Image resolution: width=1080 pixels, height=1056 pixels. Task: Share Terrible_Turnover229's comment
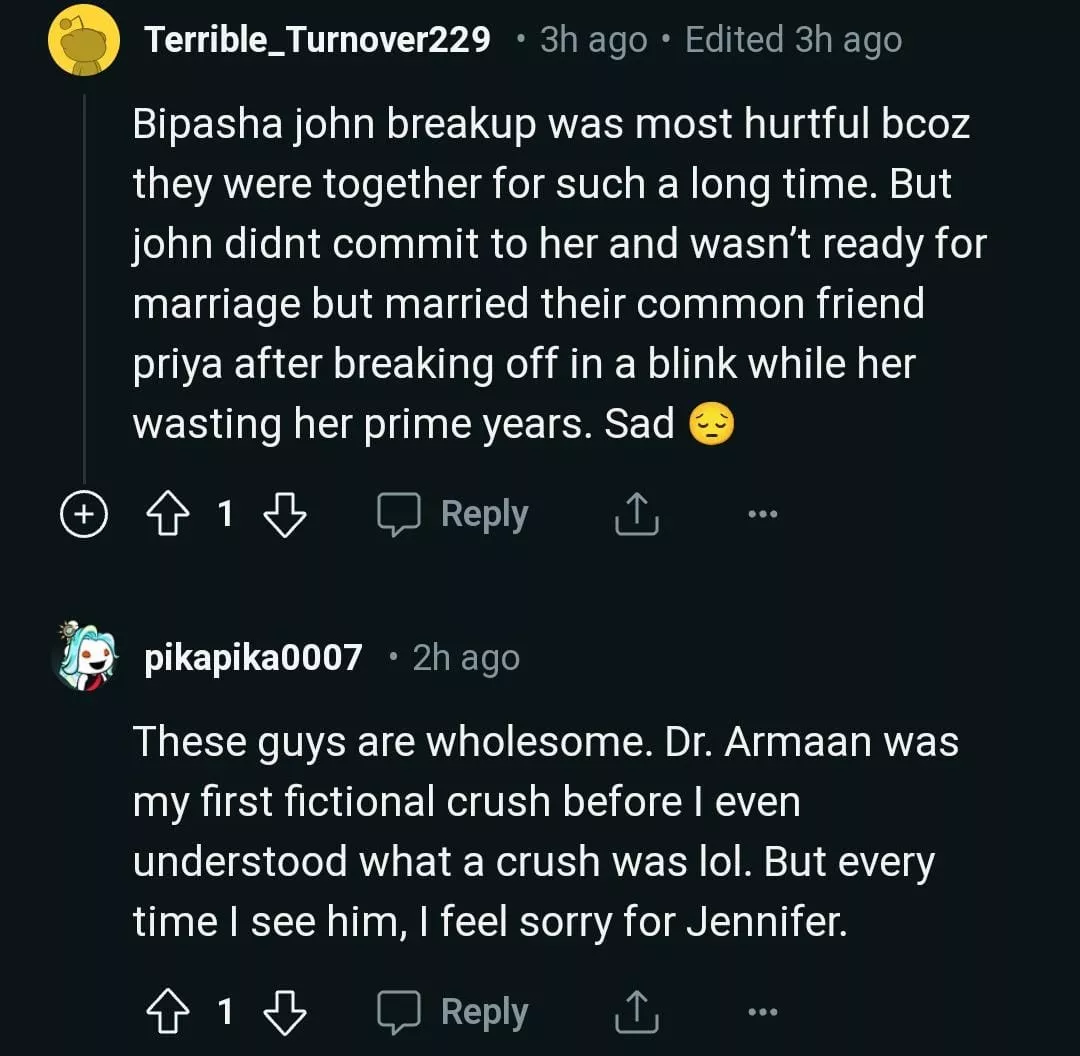(x=635, y=514)
